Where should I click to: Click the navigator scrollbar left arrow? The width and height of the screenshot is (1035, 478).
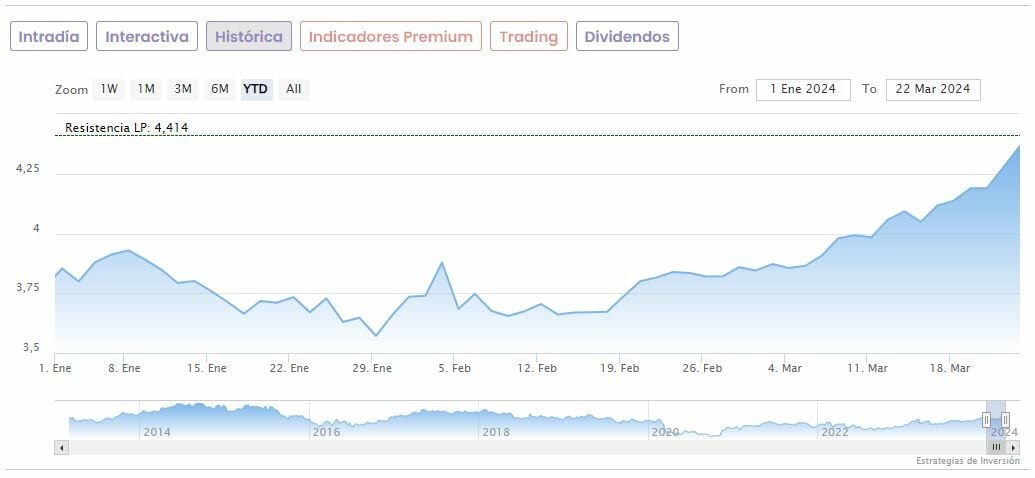(61, 448)
